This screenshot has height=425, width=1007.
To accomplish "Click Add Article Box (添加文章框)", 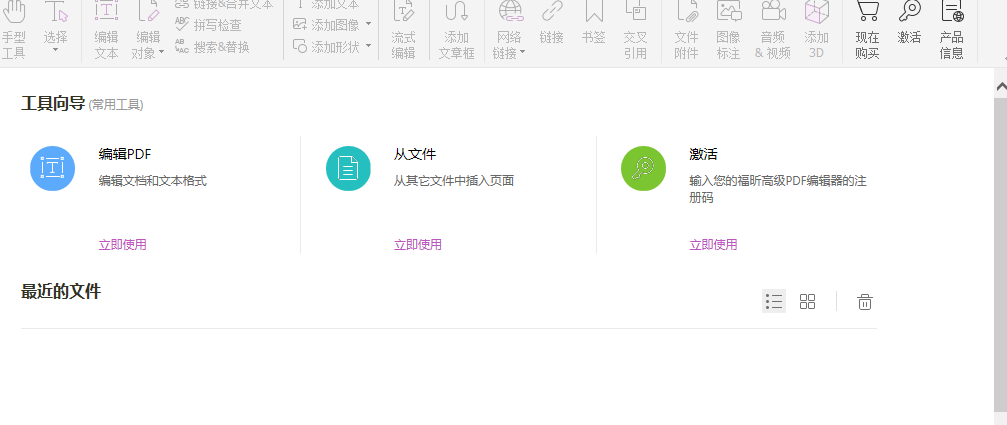I will (x=456, y=30).
